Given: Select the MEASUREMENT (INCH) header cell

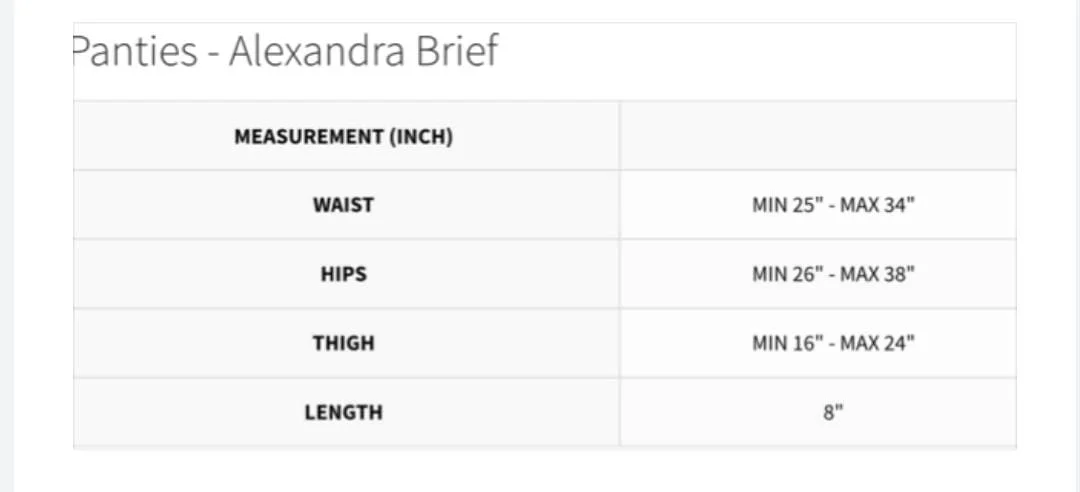Looking at the screenshot, I should pos(344,136).
